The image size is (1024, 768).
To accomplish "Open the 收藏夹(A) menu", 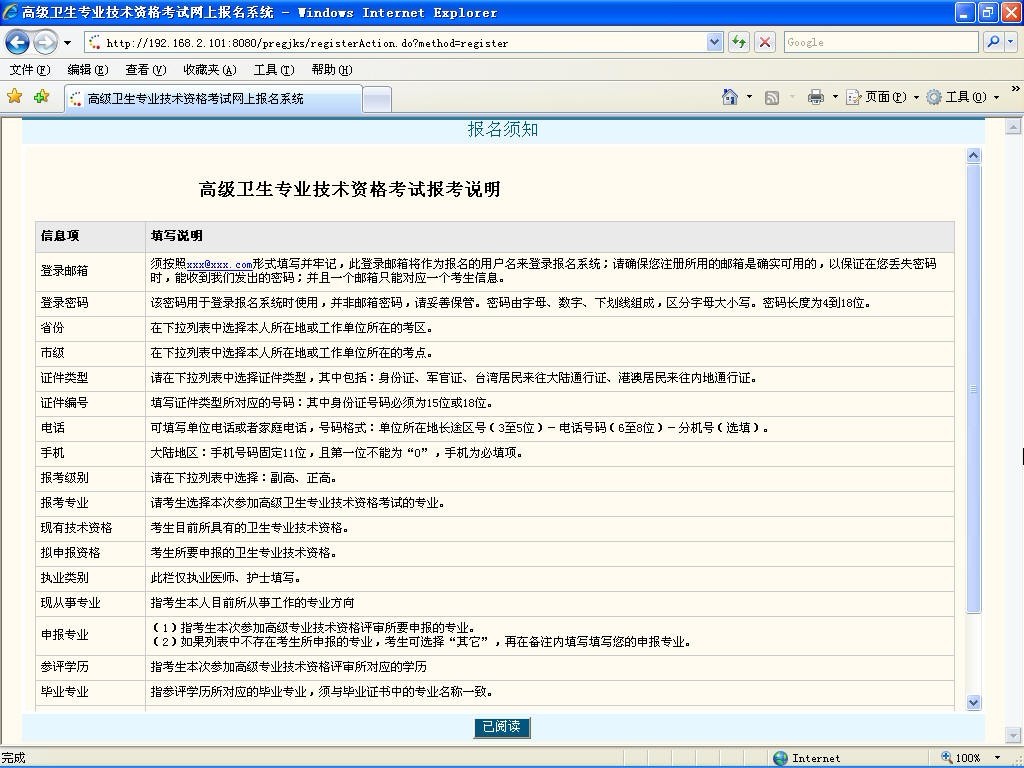I will click(210, 70).
